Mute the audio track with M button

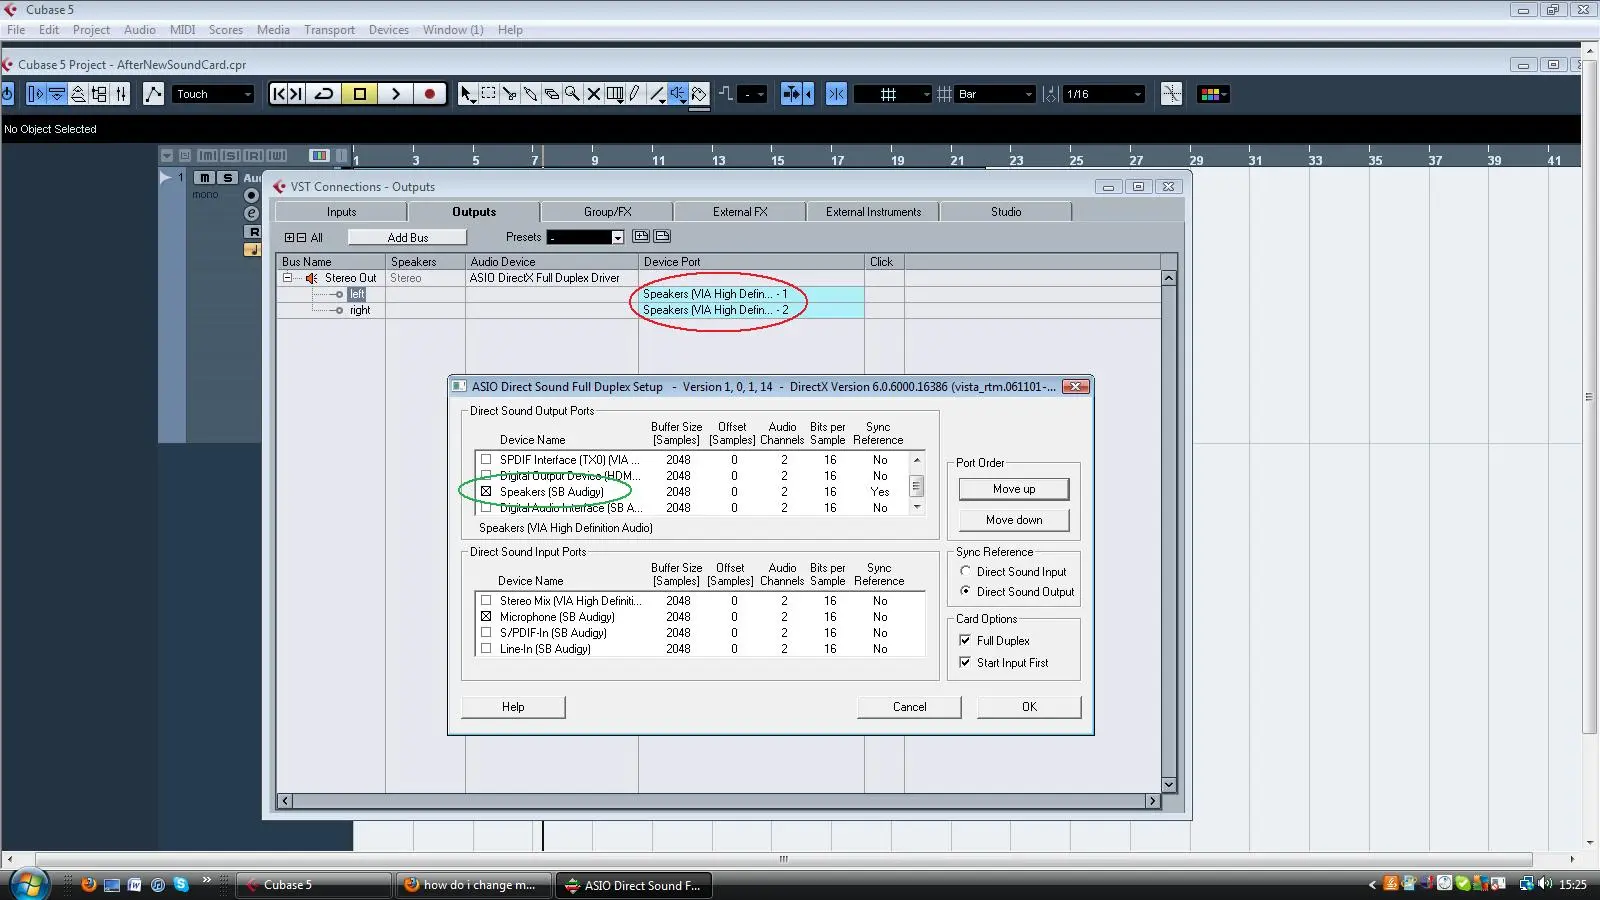click(x=204, y=177)
